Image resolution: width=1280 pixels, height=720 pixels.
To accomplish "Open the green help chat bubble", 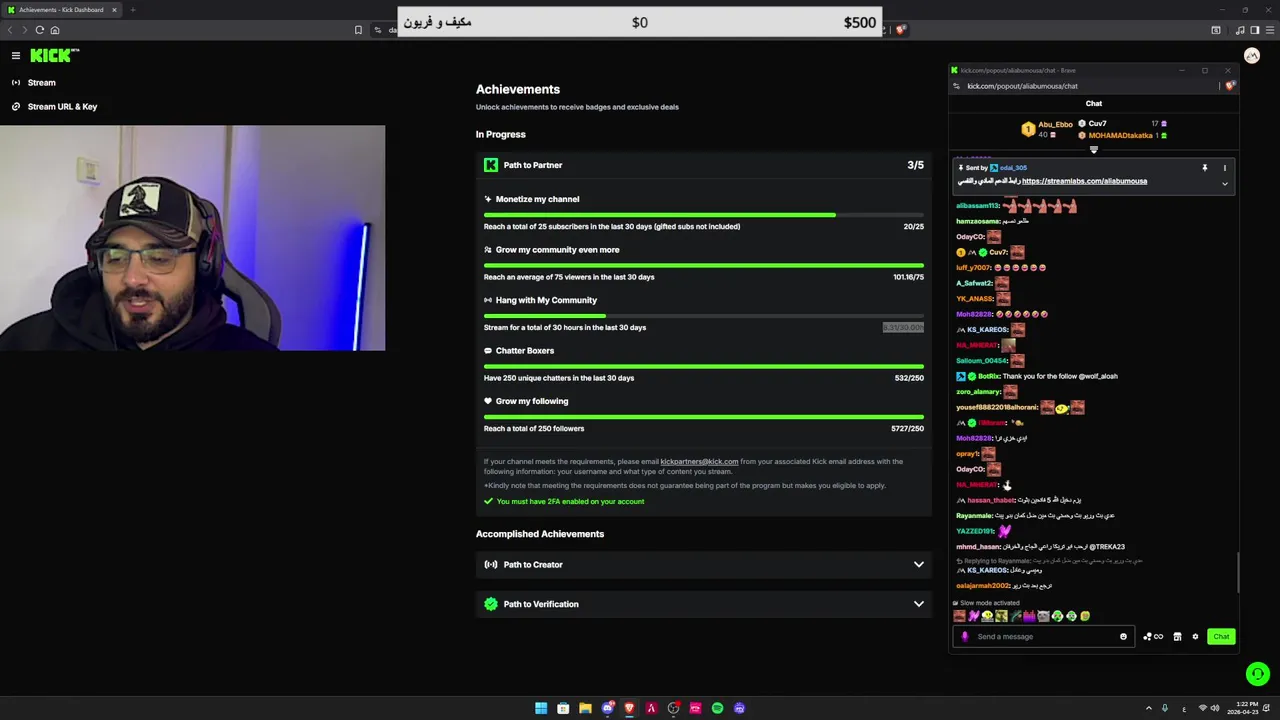I will (x=1258, y=674).
